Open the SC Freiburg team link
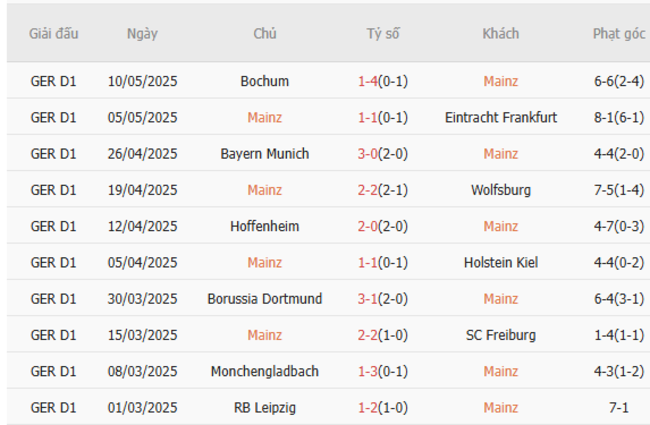This screenshot has width=650, height=425. point(500,335)
